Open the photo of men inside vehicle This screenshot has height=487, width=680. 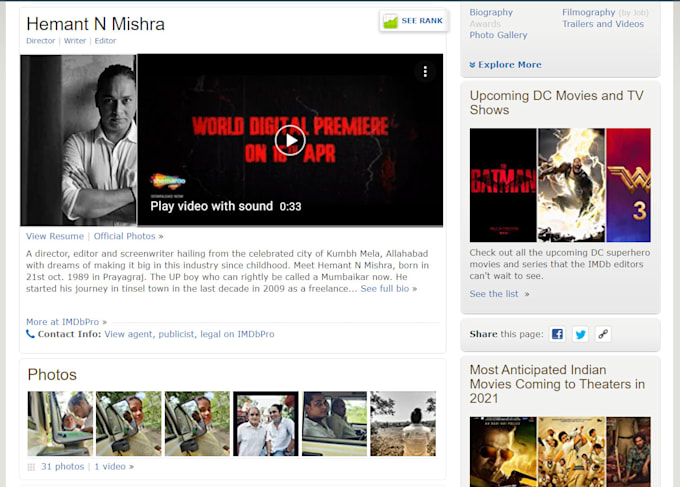pyautogui.click(x=334, y=424)
